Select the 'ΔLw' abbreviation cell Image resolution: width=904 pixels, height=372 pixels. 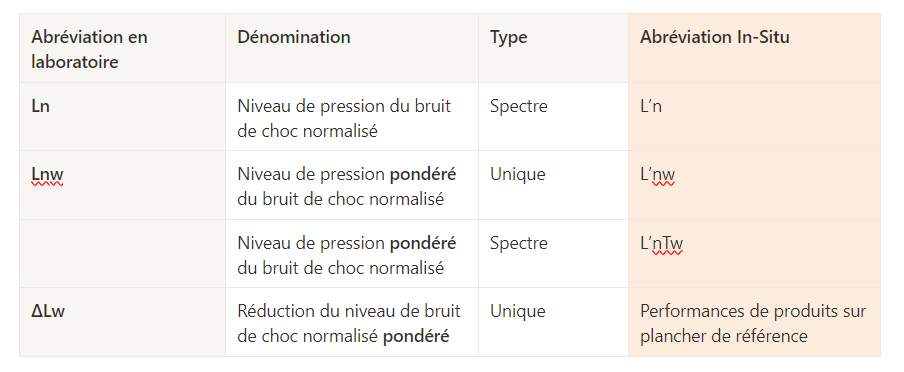[122, 322]
